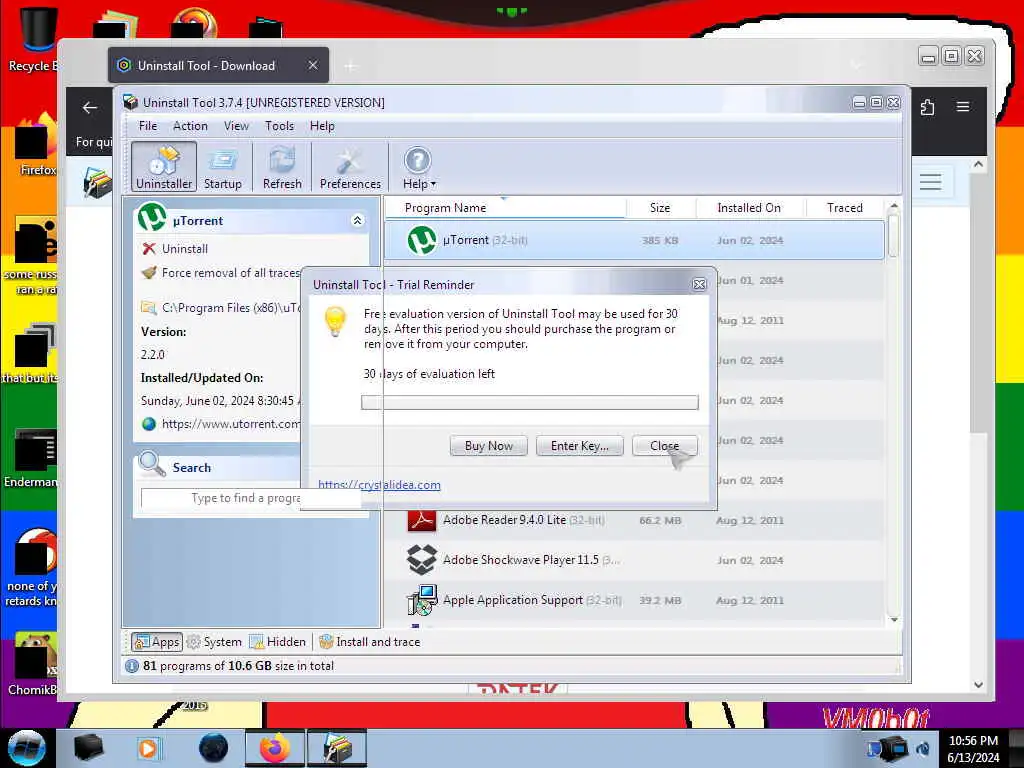Select the µTorrent row in program list

click(x=634, y=240)
